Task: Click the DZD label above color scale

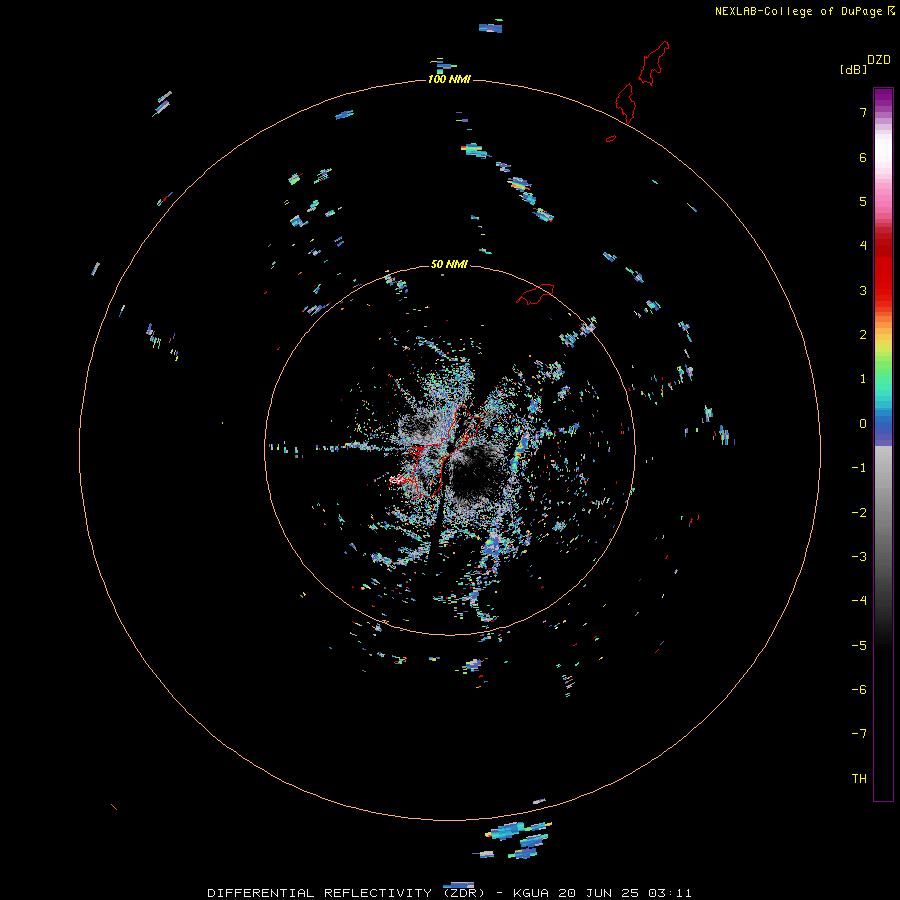Action: click(x=878, y=60)
